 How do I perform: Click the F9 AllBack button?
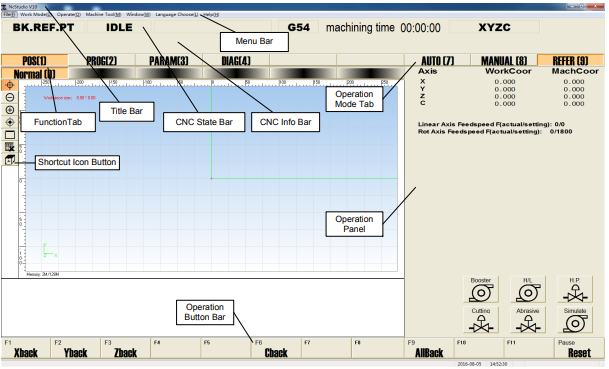[429, 348]
